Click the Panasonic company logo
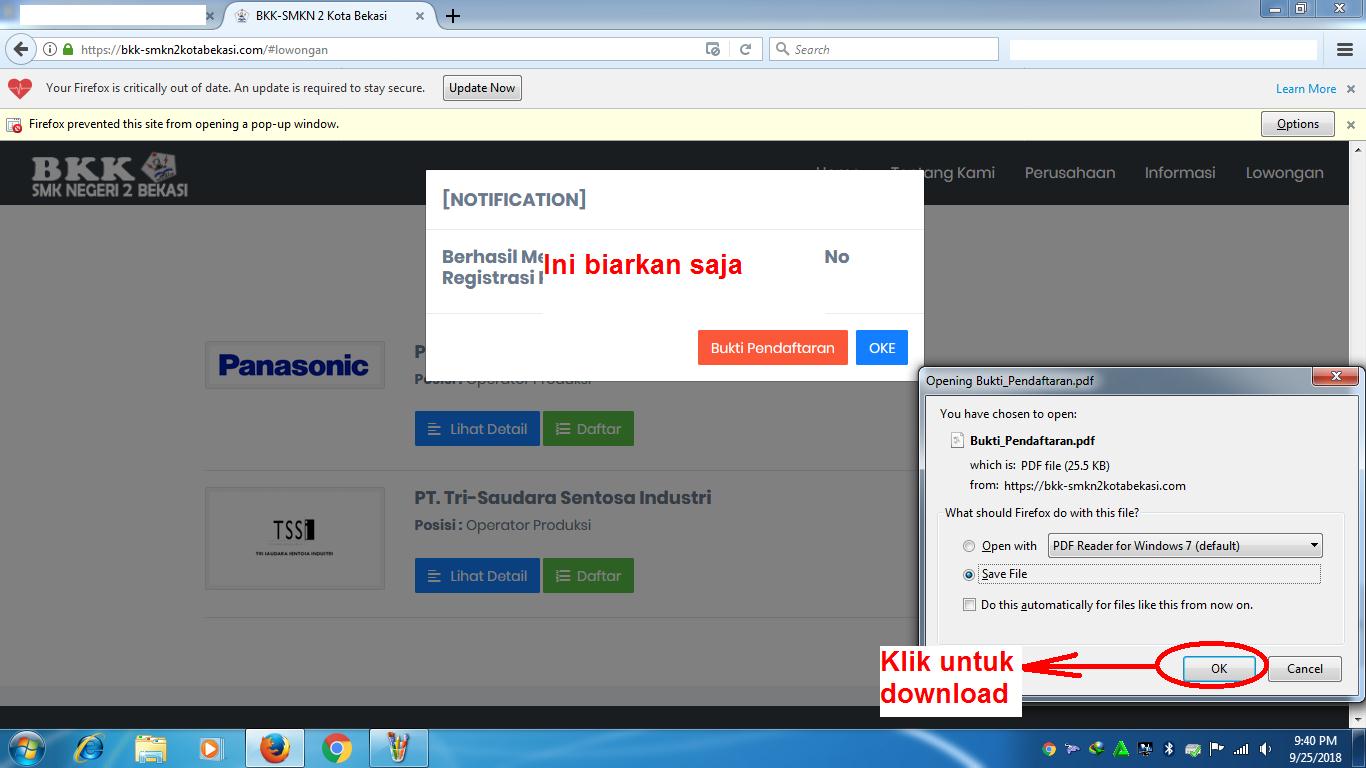This screenshot has width=1366, height=768. pos(295,365)
